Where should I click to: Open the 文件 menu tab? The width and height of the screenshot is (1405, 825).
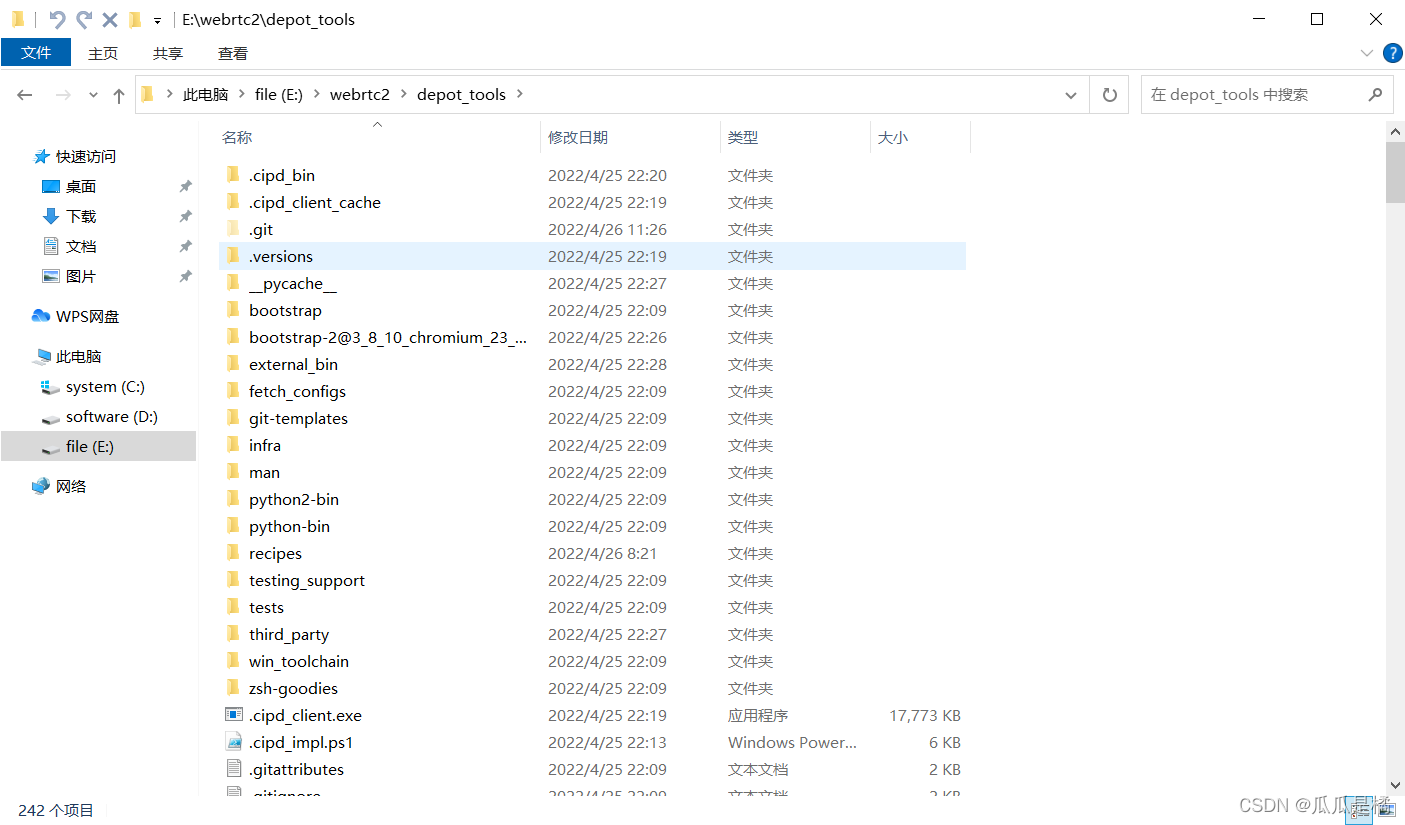[36, 53]
